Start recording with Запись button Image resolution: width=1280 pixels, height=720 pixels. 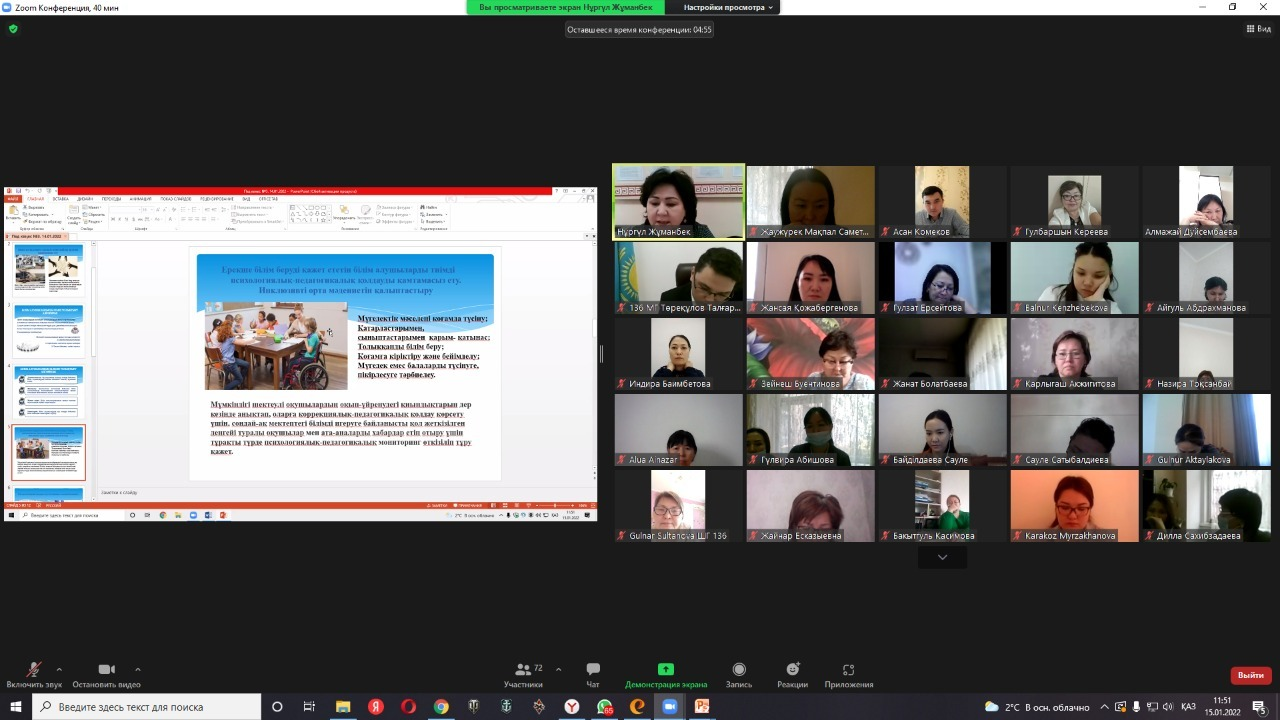click(739, 674)
